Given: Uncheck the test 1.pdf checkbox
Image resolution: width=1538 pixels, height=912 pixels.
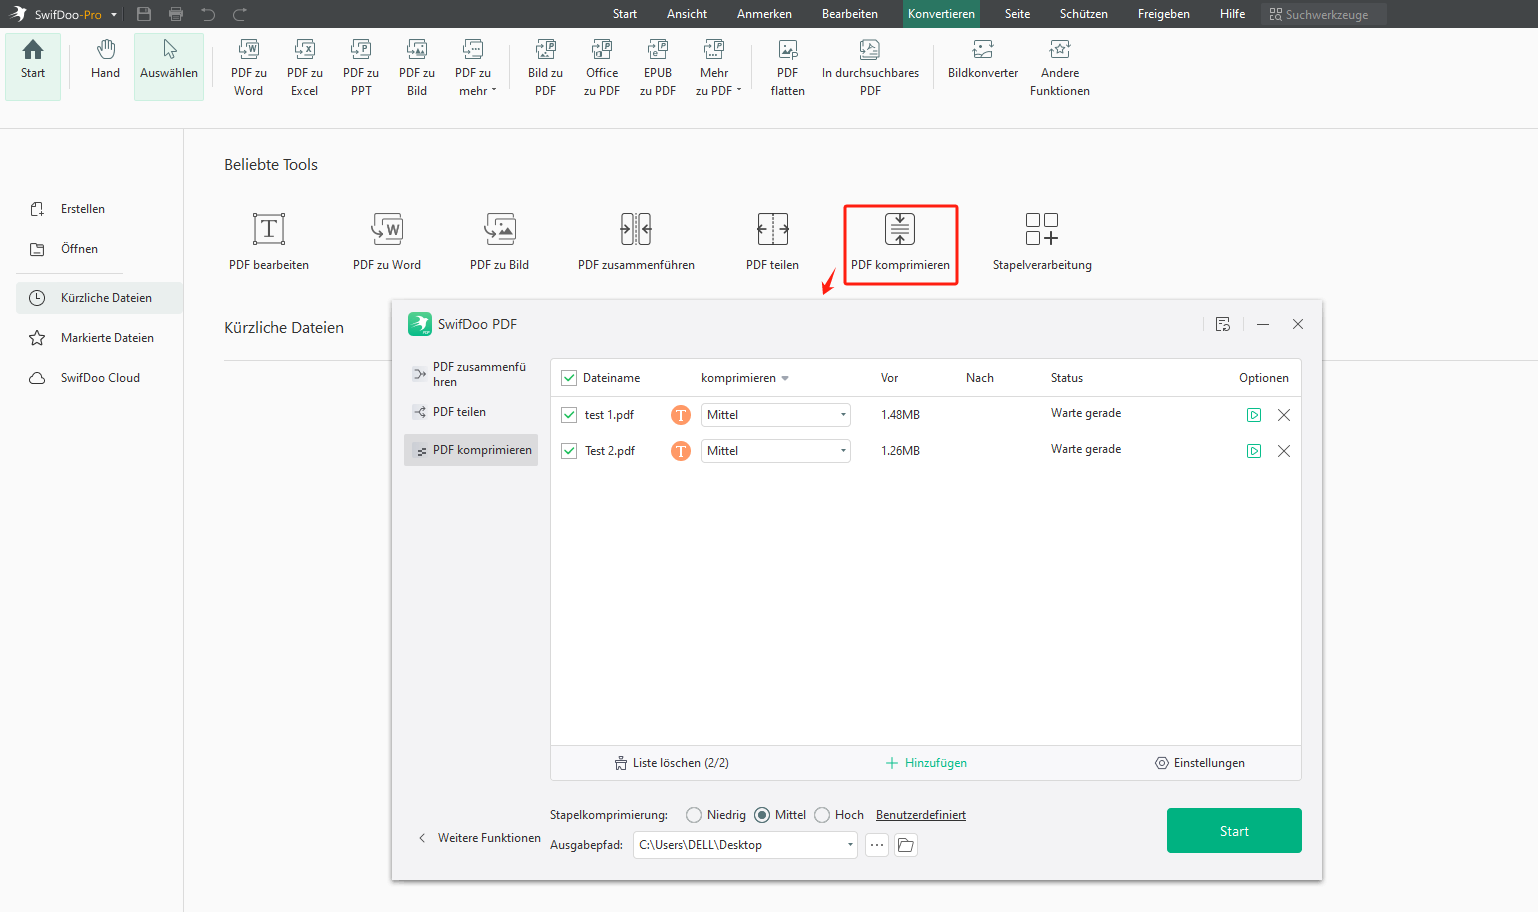Looking at the screenshot, I should coord(569,415).
